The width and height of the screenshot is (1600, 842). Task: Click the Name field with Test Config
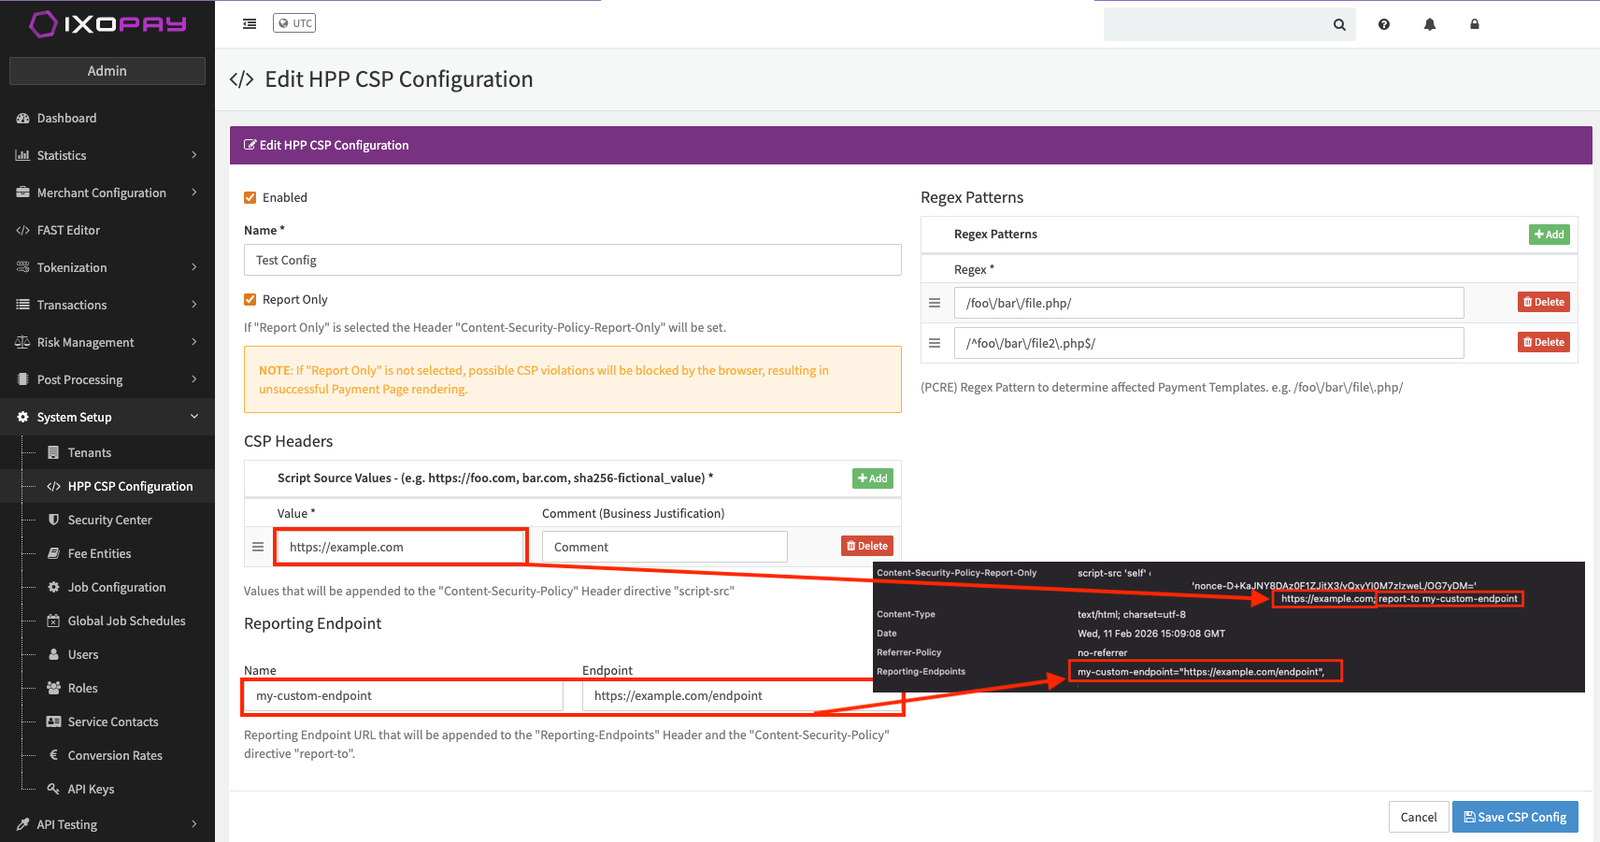pos(572,260)
